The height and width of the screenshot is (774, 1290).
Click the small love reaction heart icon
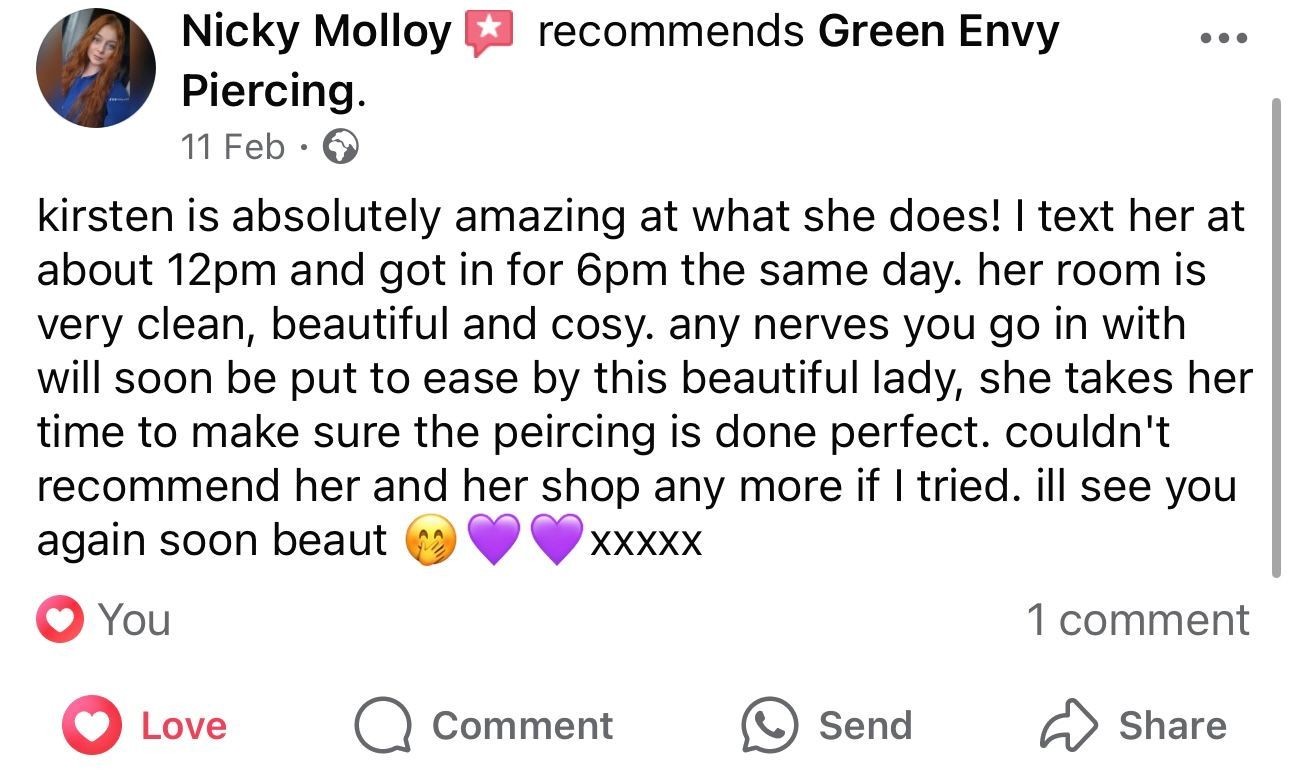coord(59,620)
